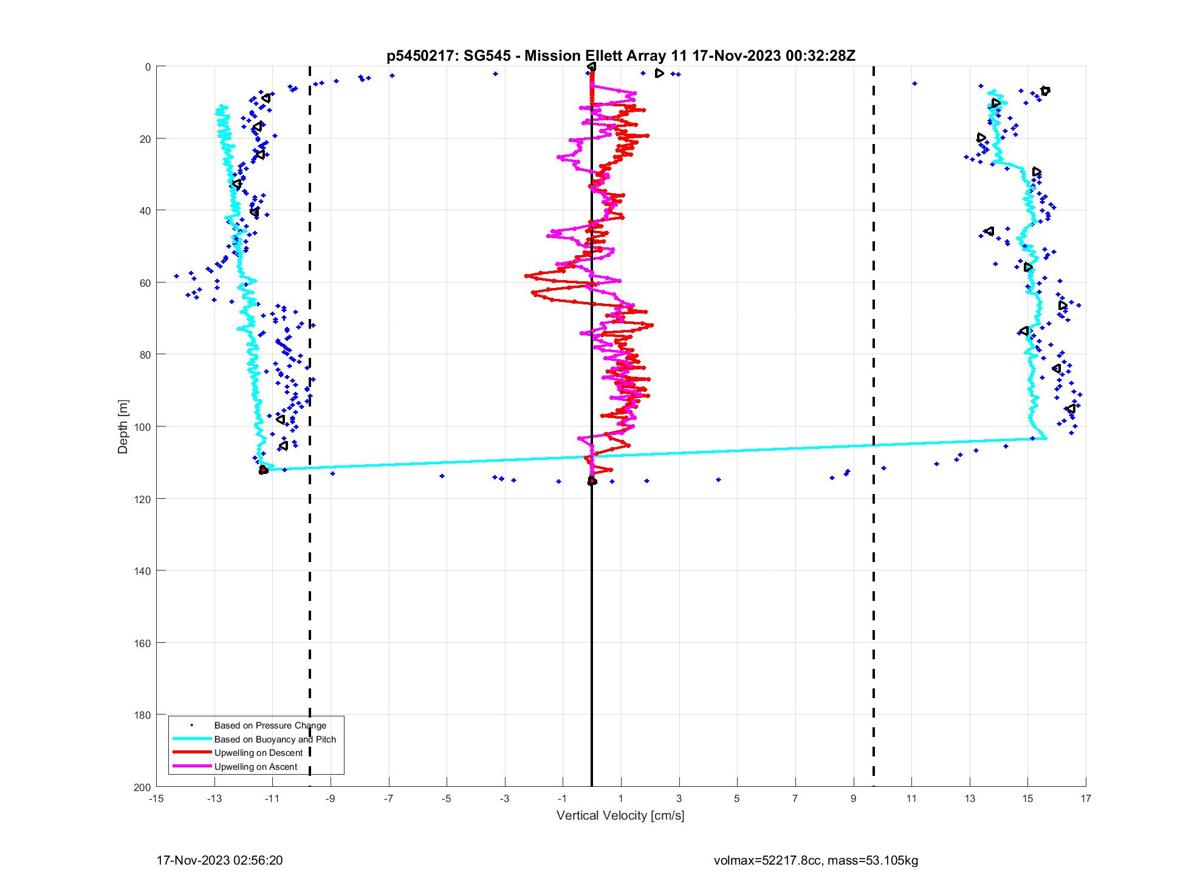Click the 'Vertical Velocity [cm/s]' axis label
This screenshot has height=885, width=1200.
coord(620,816)
